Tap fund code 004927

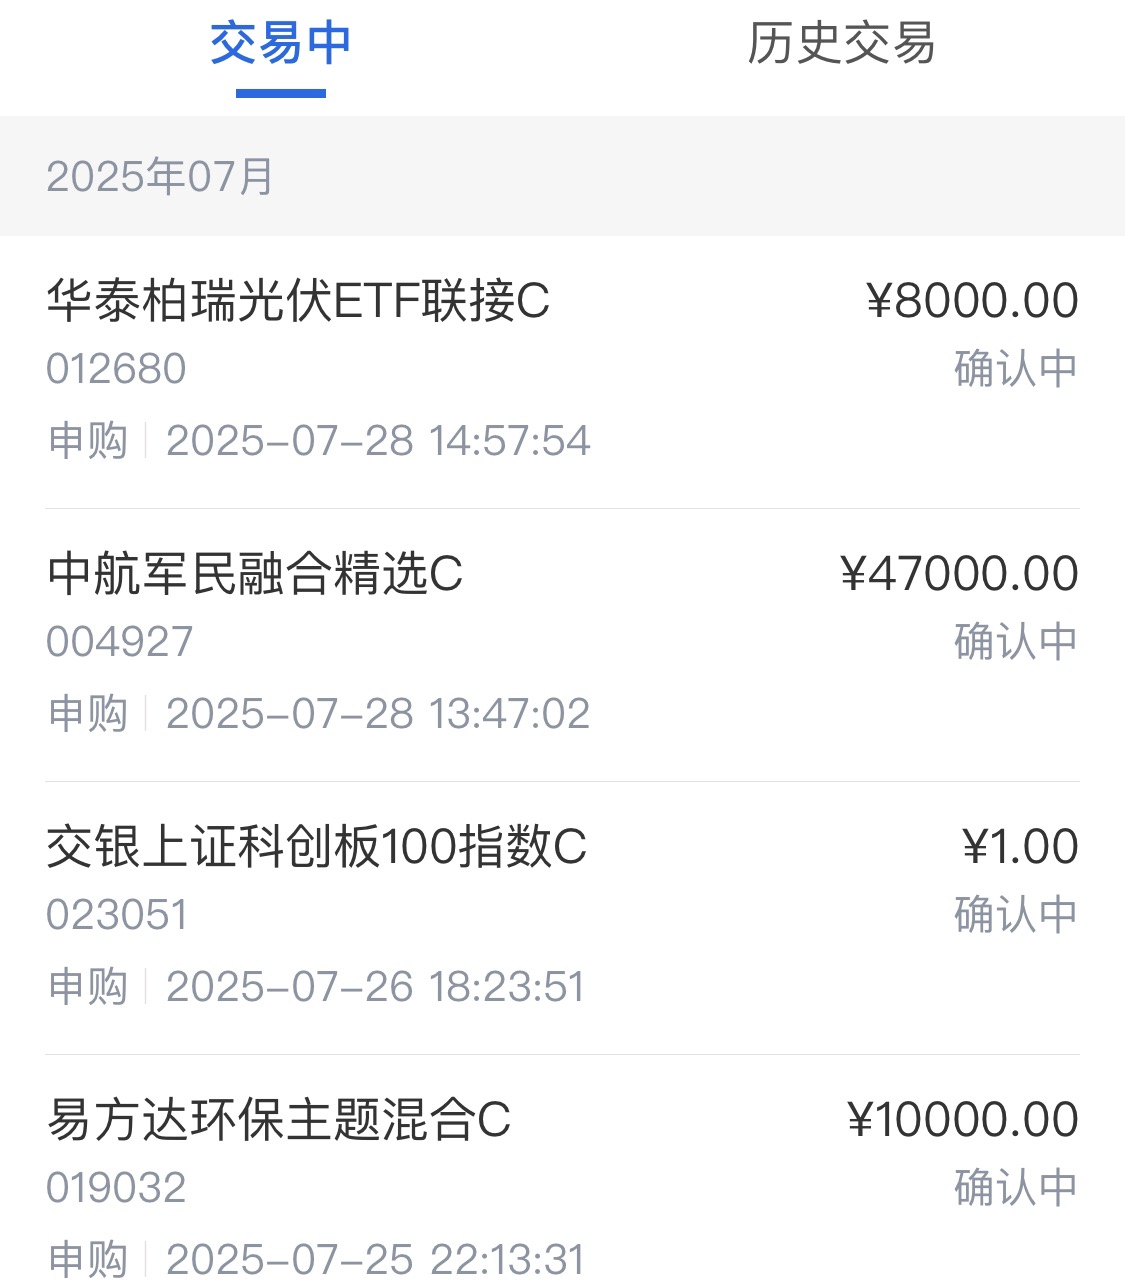(119, 642)
